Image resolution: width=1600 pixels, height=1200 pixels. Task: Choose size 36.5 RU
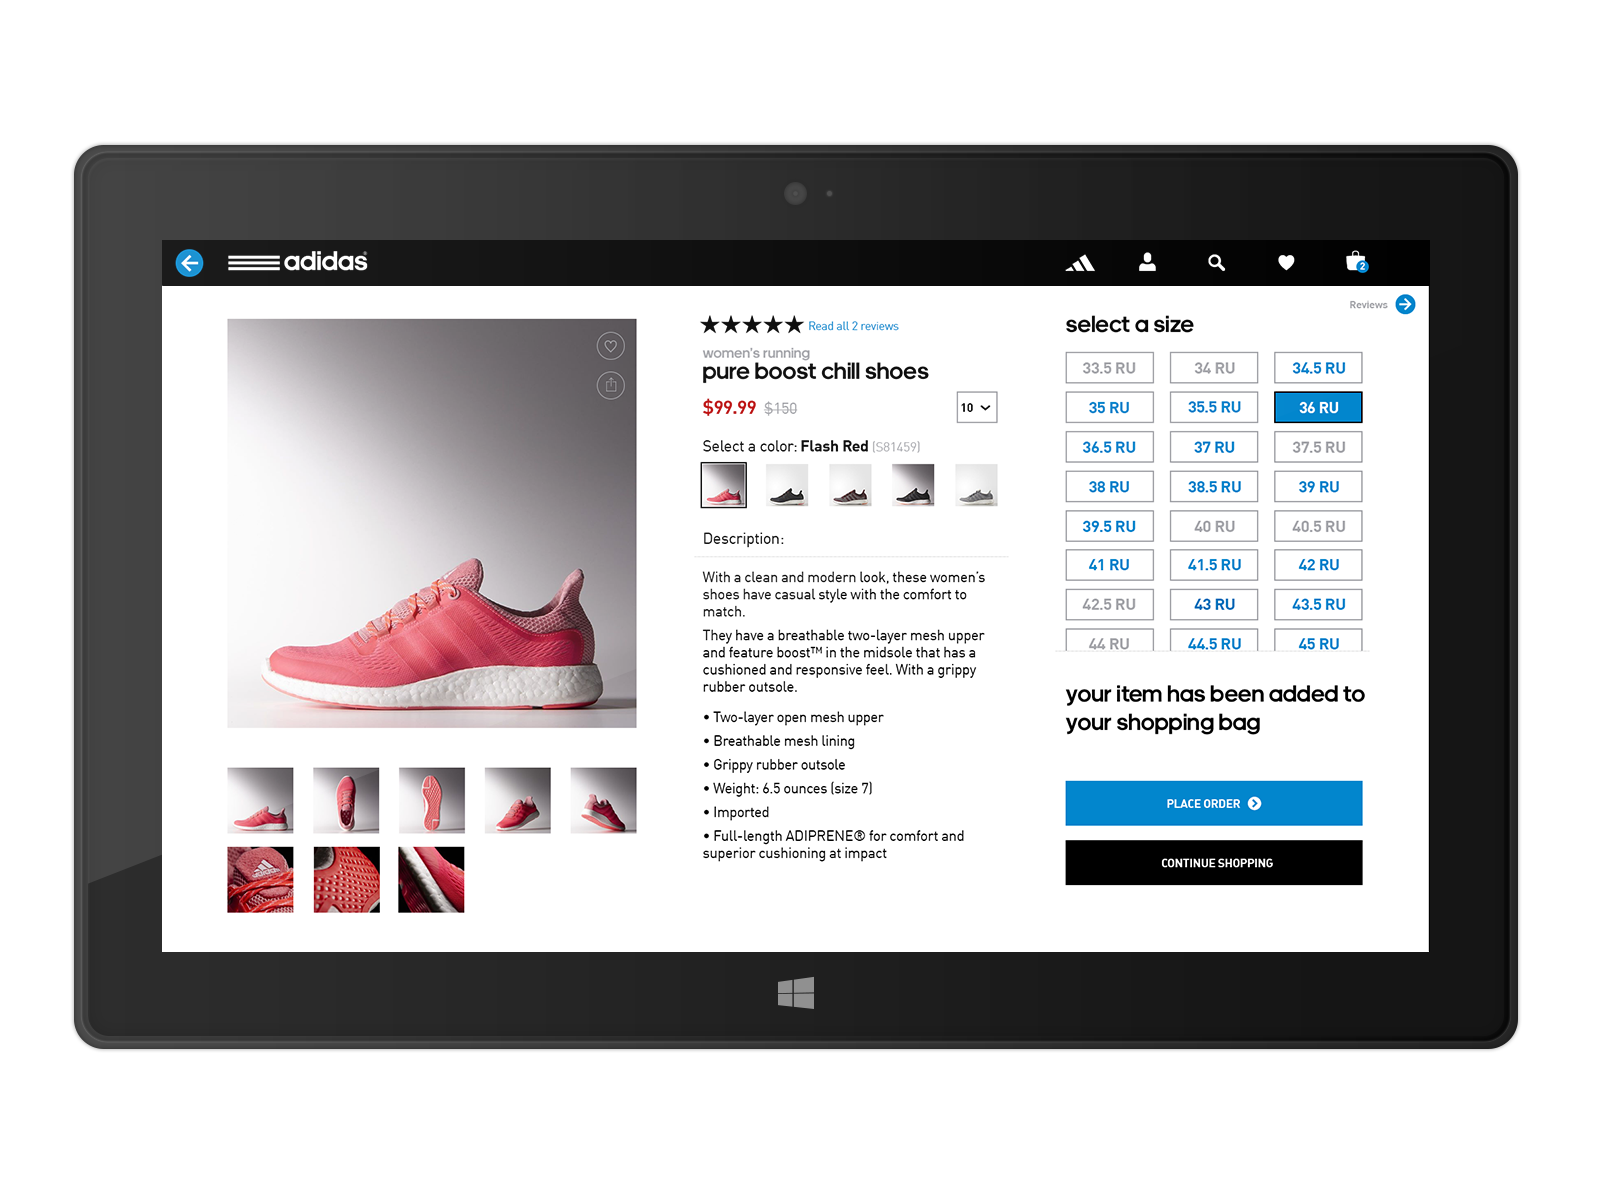(1109, 447)
